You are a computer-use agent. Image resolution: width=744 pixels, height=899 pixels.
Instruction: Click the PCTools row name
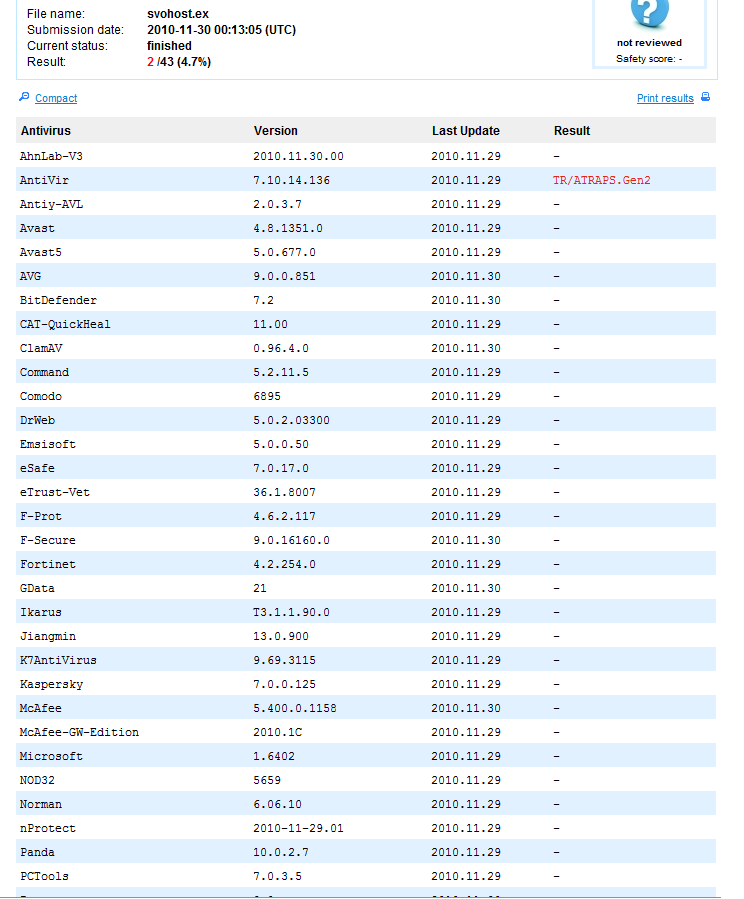(x=44, y=877)
